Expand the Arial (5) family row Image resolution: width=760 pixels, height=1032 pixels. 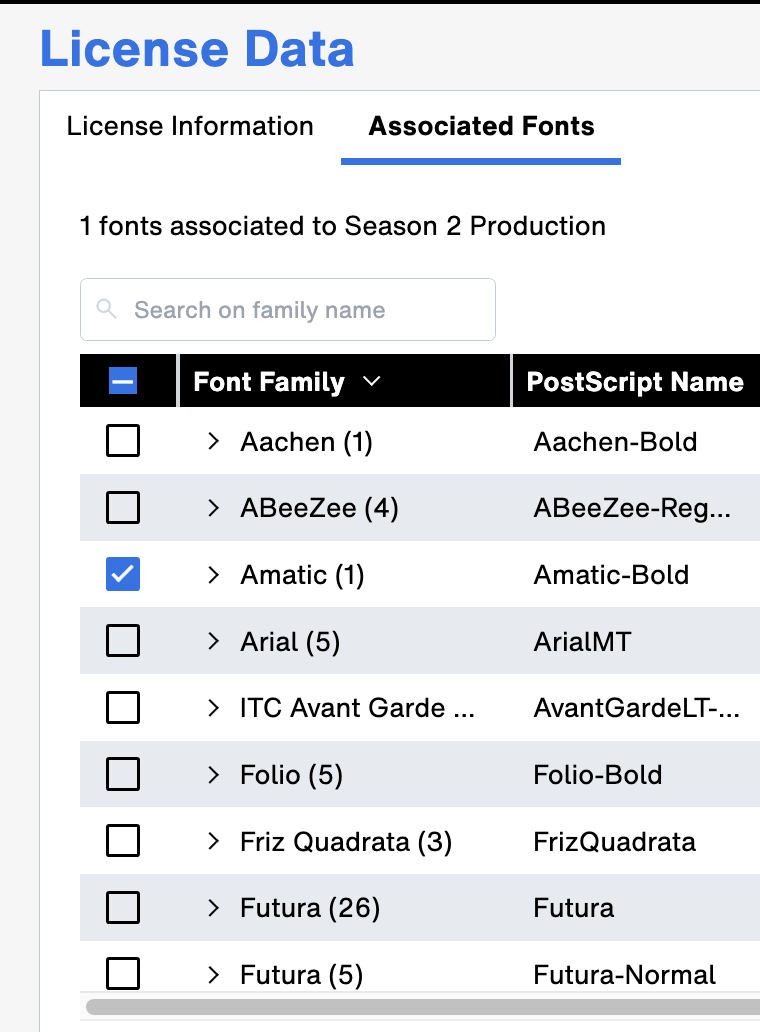[x=213, y=641]
